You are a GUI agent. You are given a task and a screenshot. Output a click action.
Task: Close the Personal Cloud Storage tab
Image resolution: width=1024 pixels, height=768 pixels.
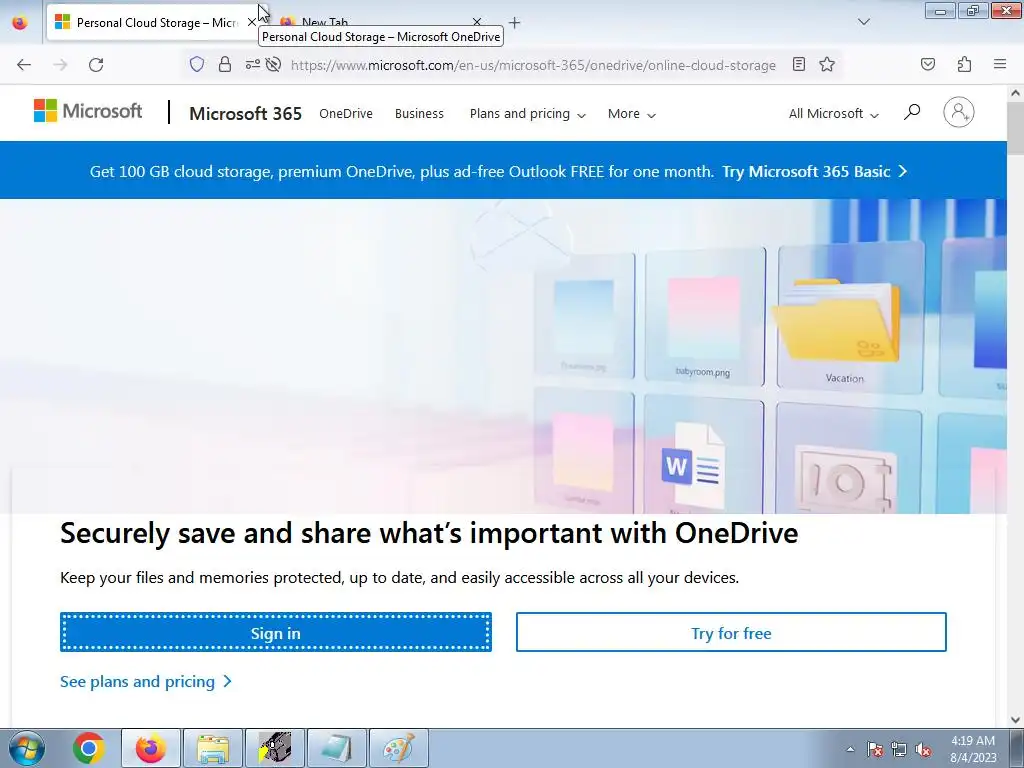point(251,22)
